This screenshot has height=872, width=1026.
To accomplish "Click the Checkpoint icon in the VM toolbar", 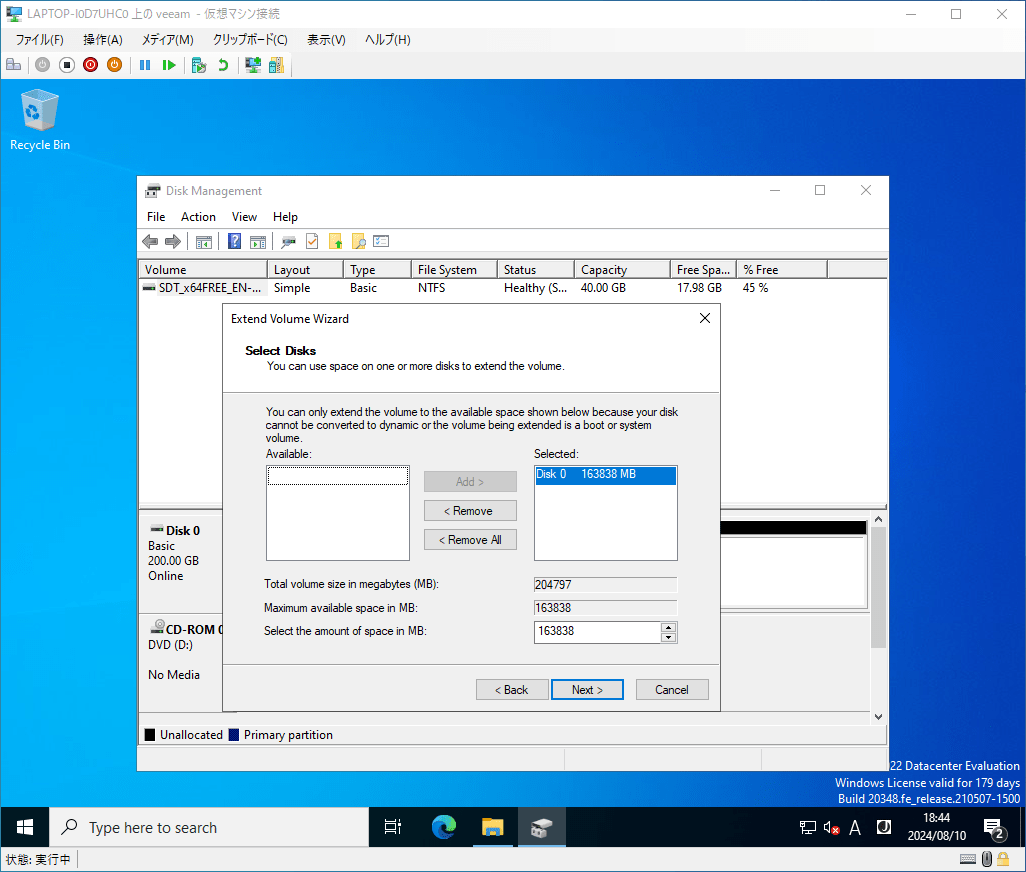I will [199, 65].
